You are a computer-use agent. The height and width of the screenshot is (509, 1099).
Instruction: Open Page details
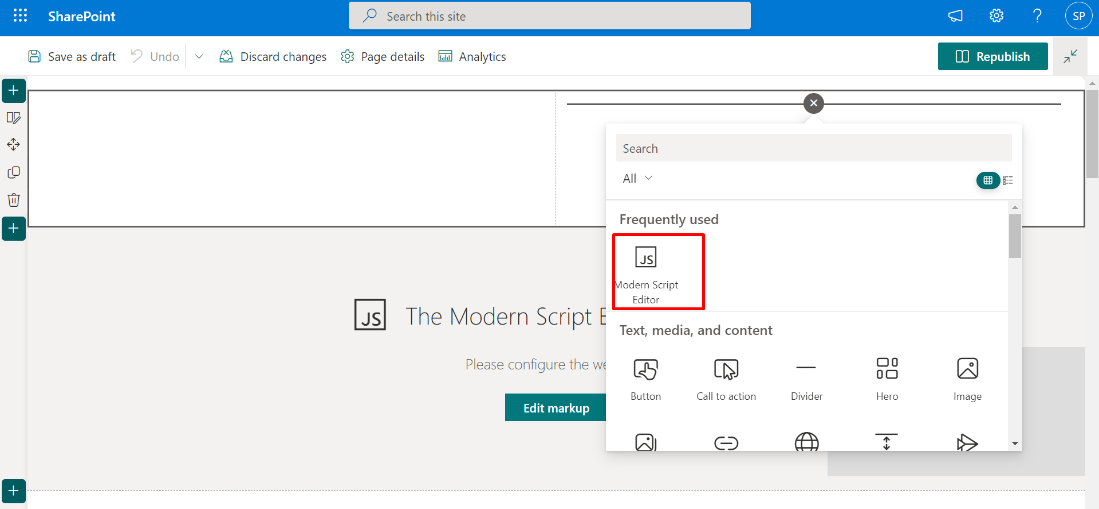coord(382,57)
